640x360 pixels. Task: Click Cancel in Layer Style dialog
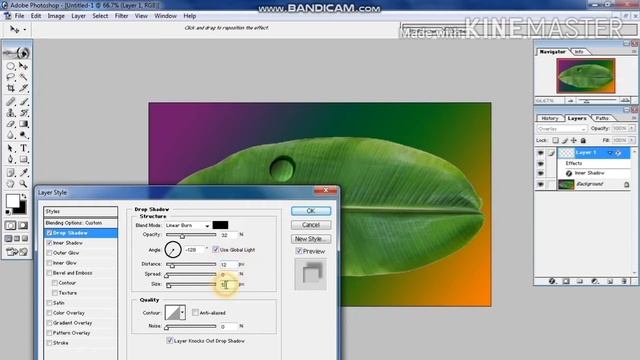click(311, 225)
